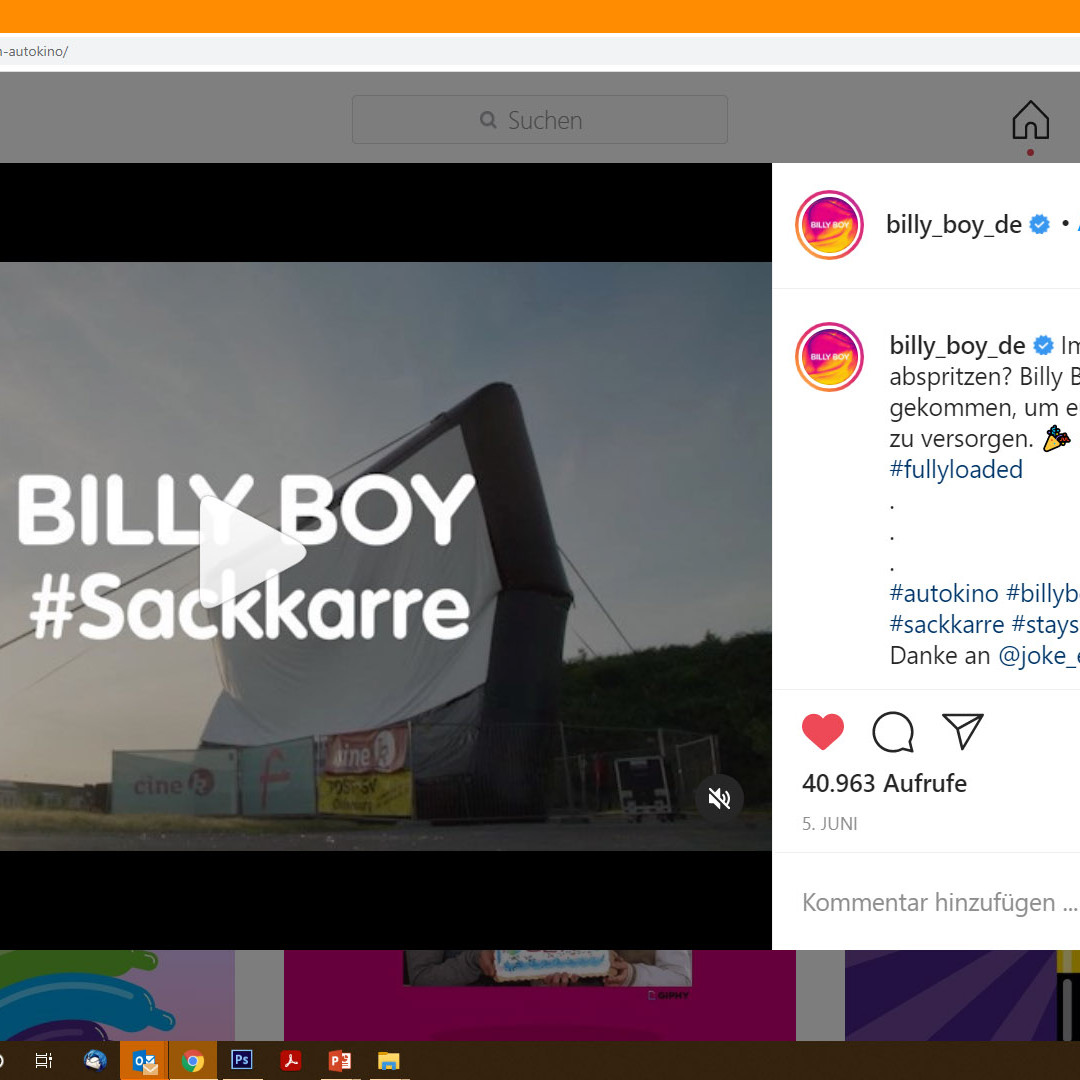Open Photoshop from the taskbar
Viewport: 1080px width, 1080px height.
coord(242,1060)
